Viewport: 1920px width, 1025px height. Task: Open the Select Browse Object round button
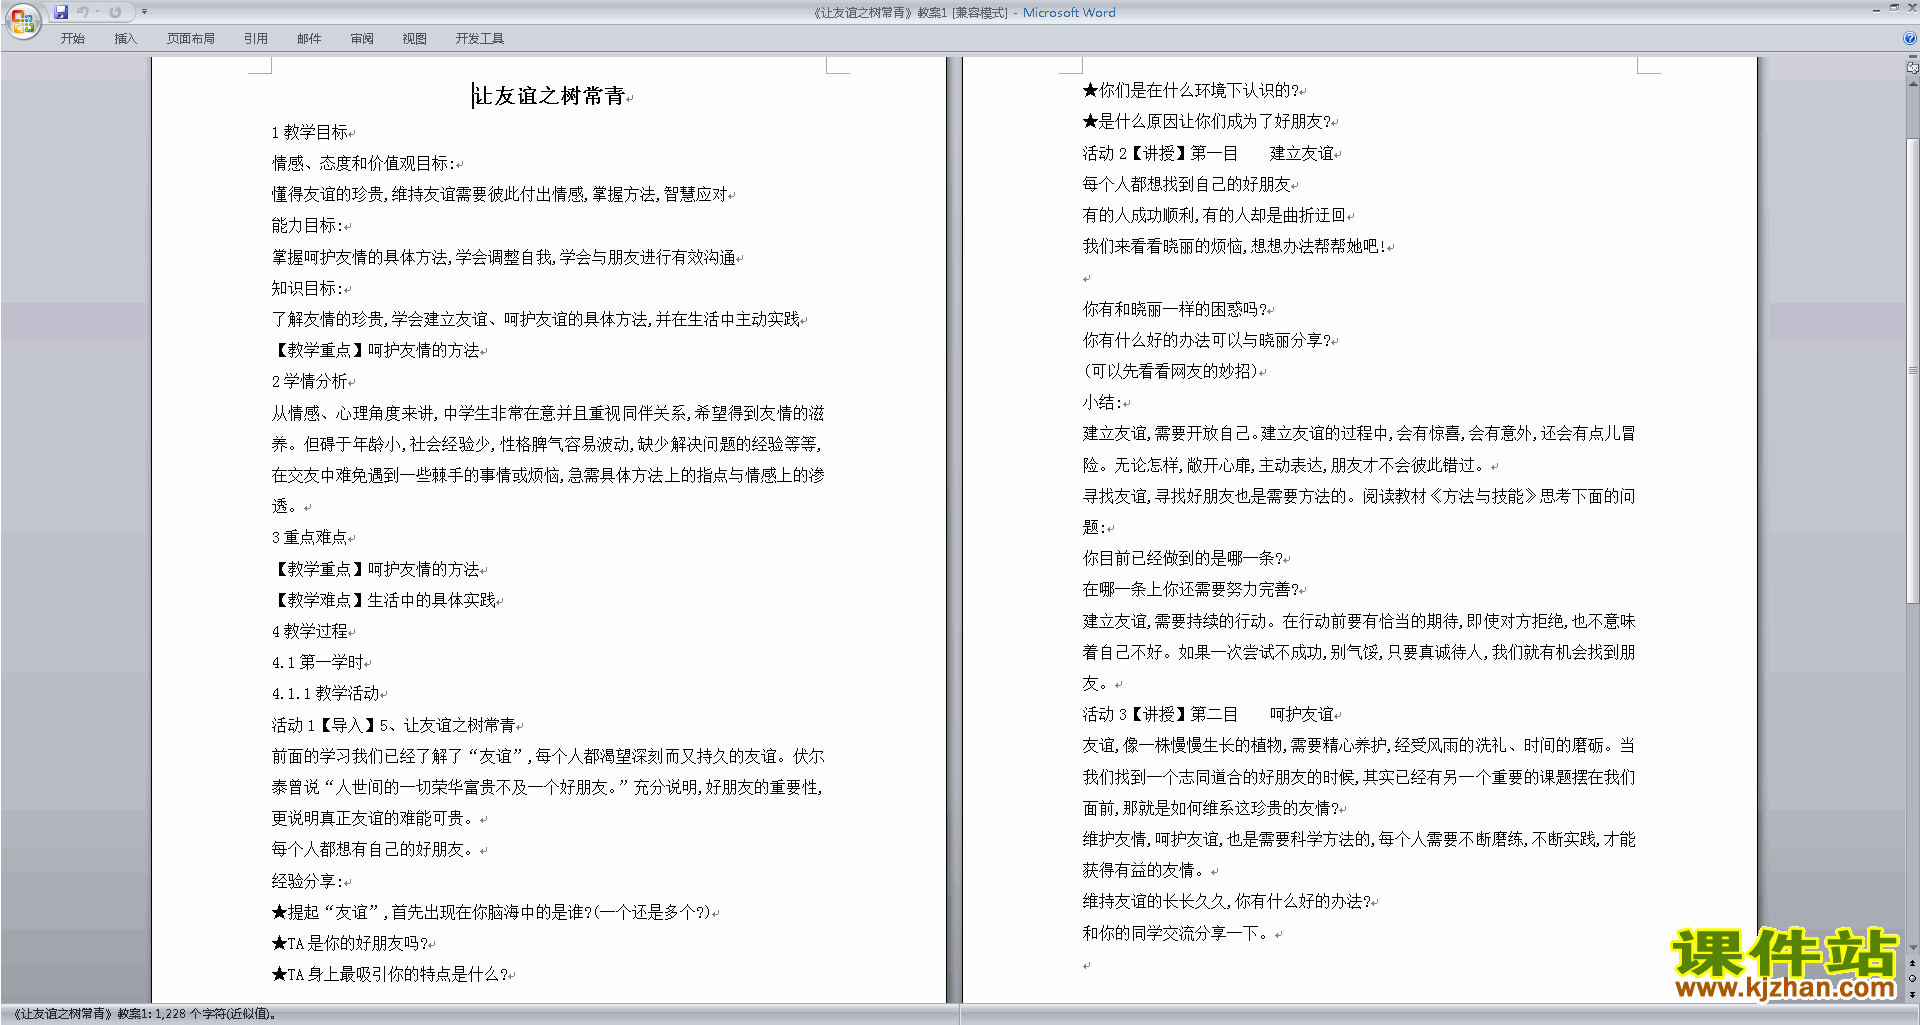pyautogui.click(x=1912, y=979)
